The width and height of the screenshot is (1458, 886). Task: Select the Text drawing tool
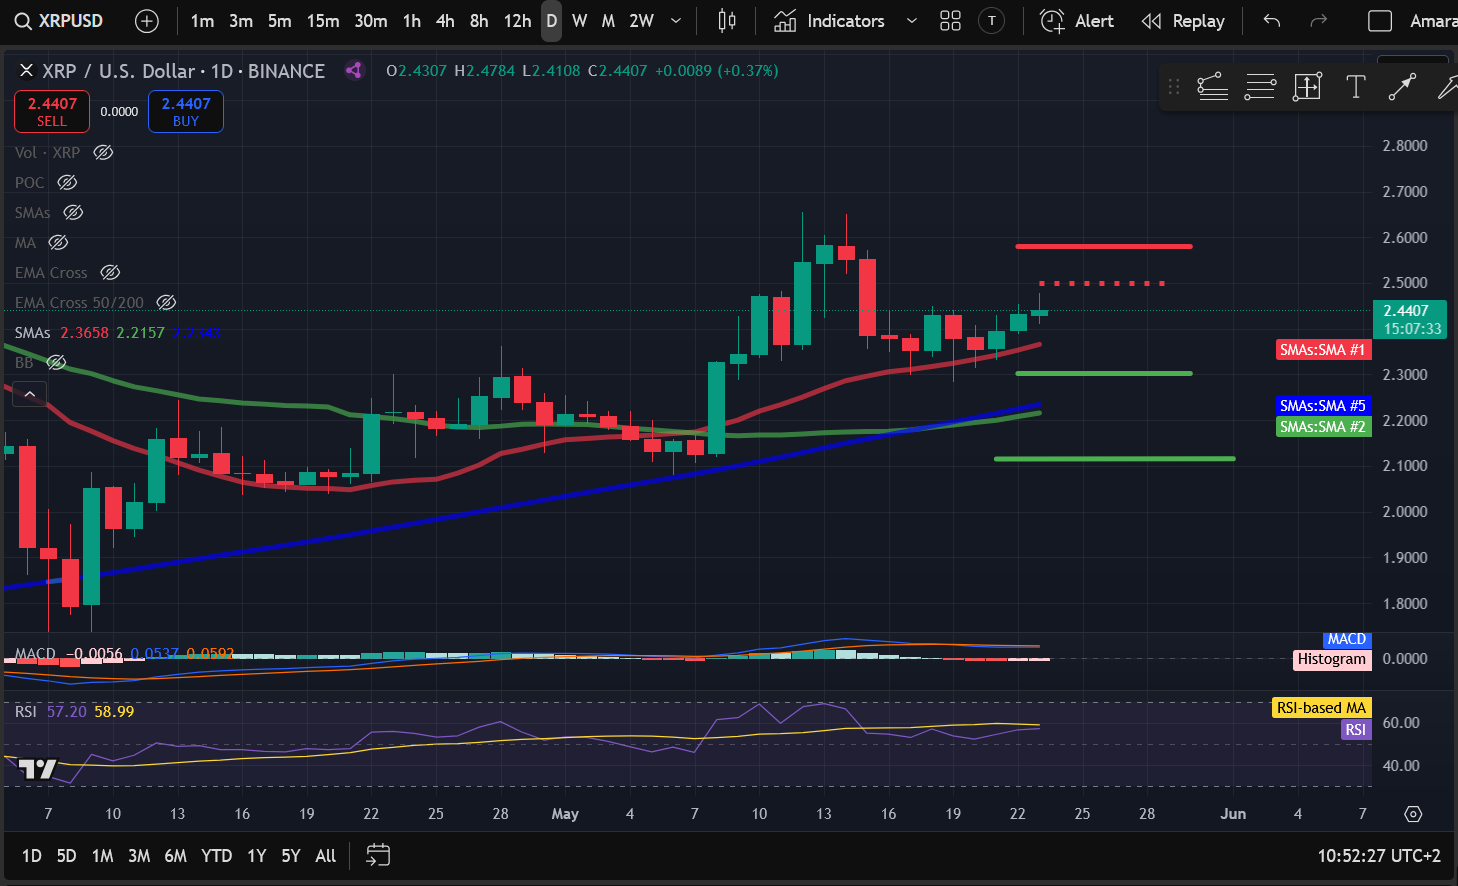pos(1355,87)
